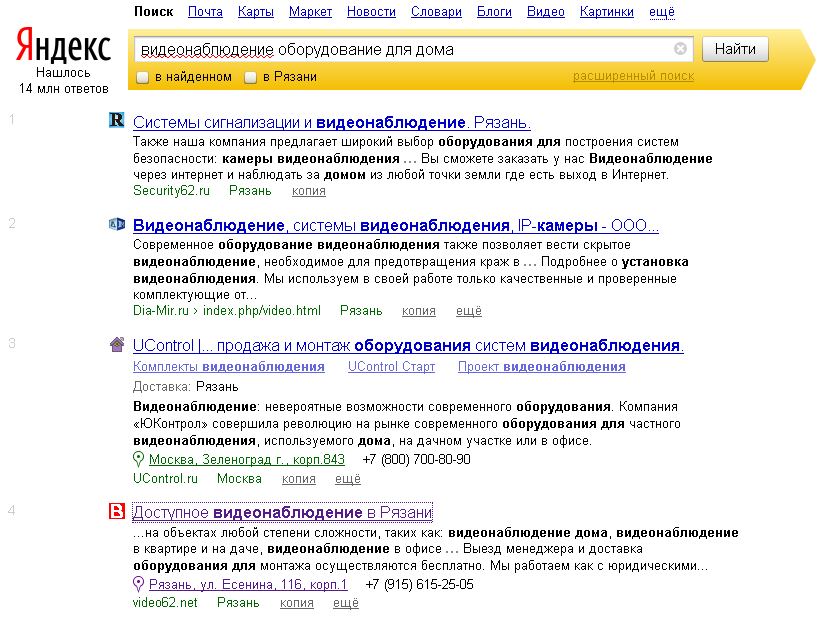The image size is (819, 626).
Task: Click the Dia-Mir.ru result favicon
Action: (x=117, y=224)
